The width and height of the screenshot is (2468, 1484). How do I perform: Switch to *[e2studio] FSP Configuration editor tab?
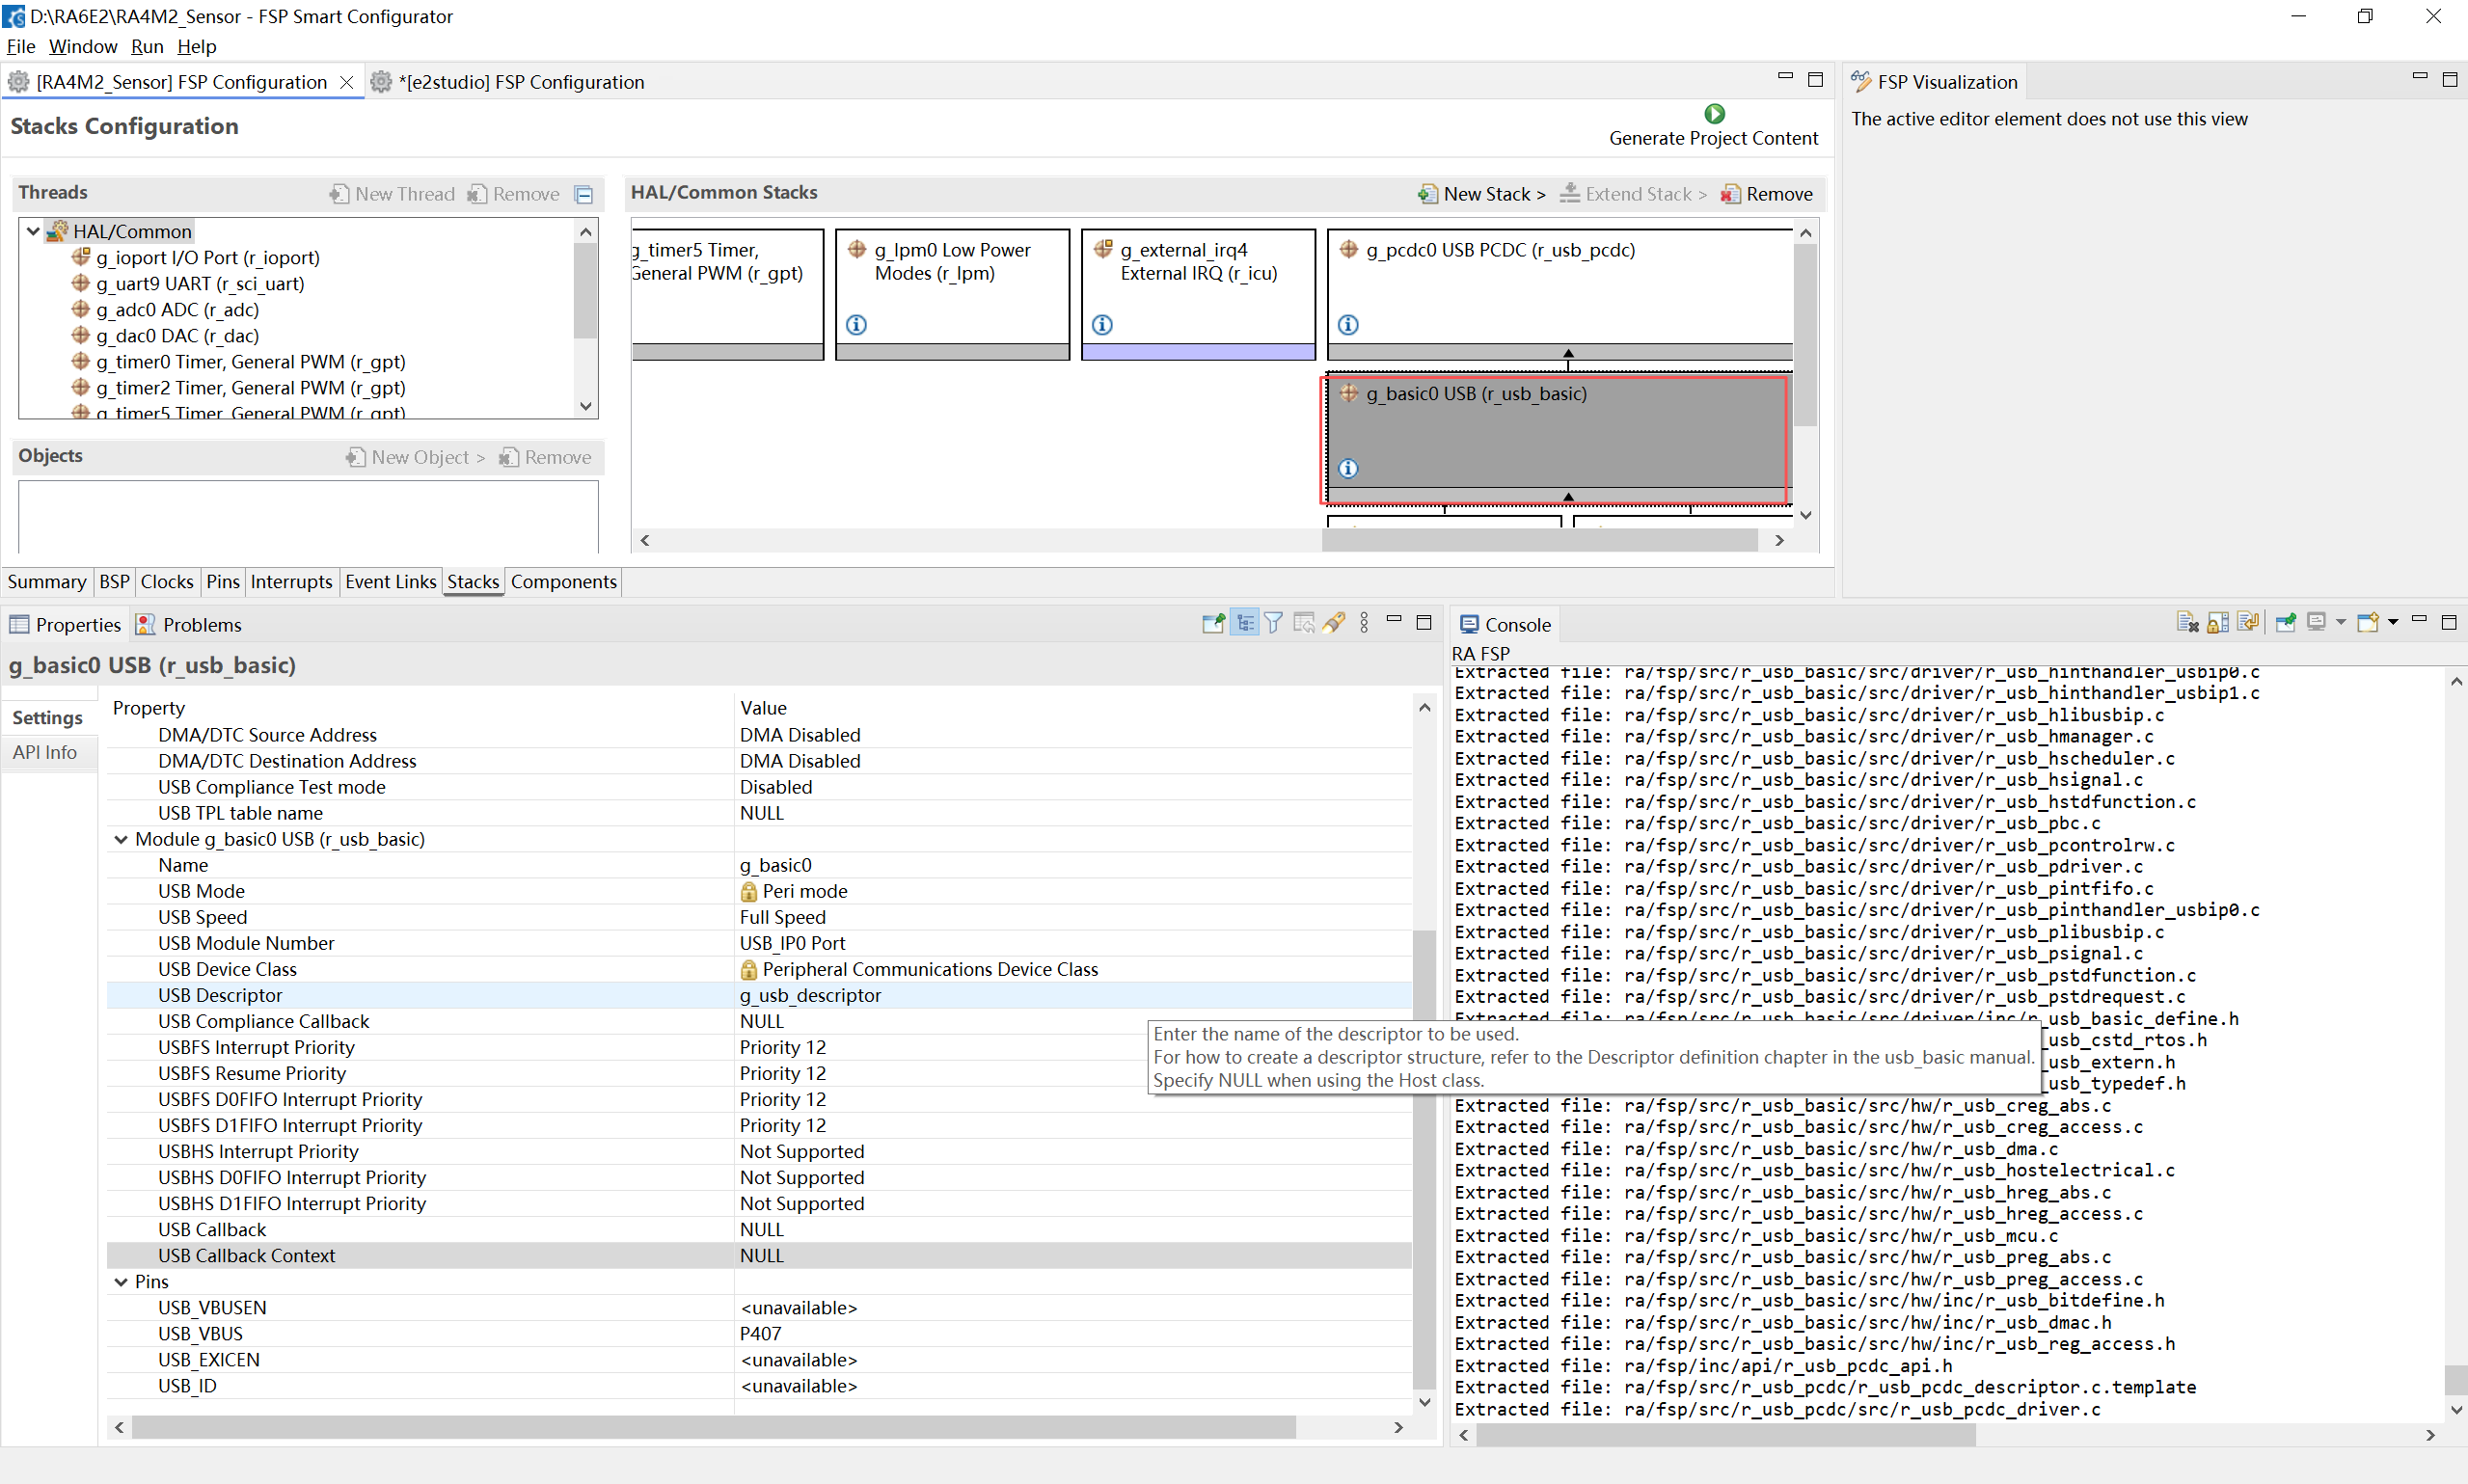[508, 82]
